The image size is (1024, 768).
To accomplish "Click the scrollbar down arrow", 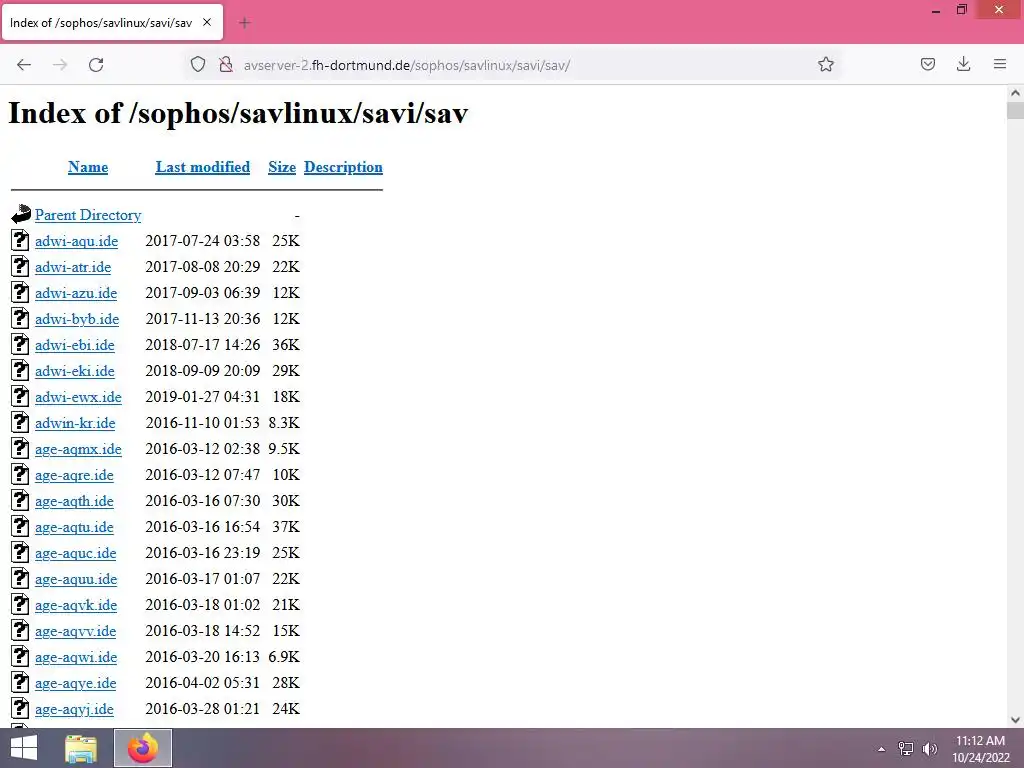I will [1015, 720].
